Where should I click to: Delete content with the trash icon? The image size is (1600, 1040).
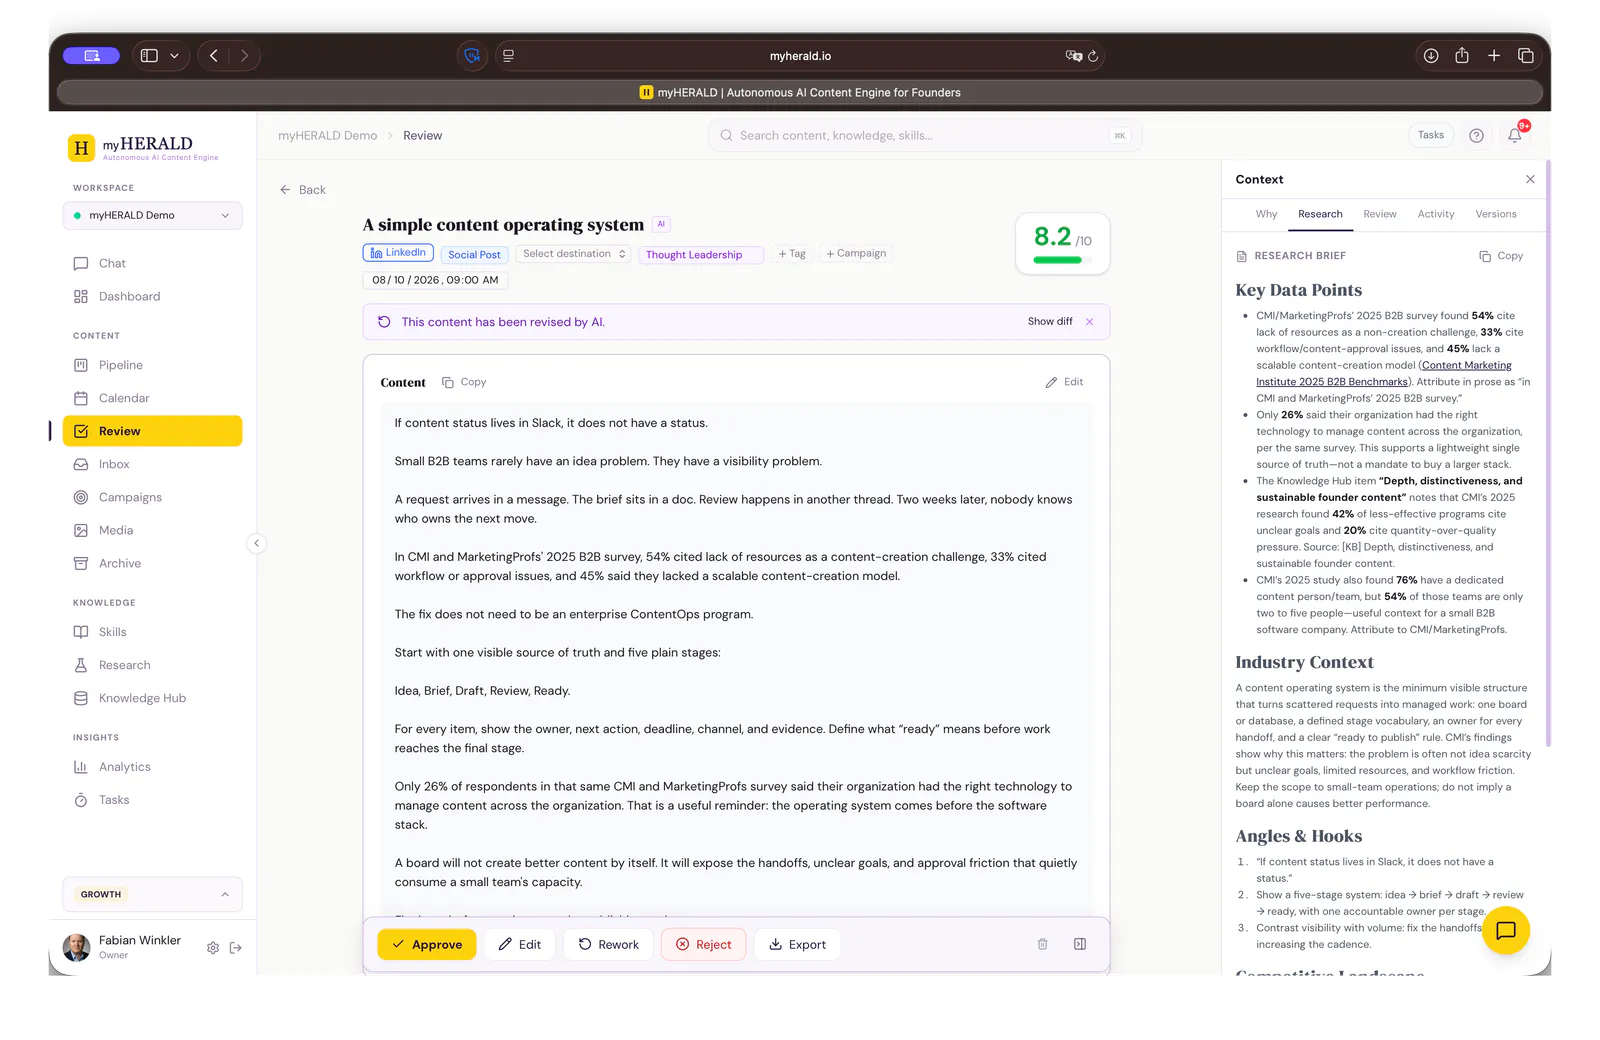click(x=1042, y=944)
